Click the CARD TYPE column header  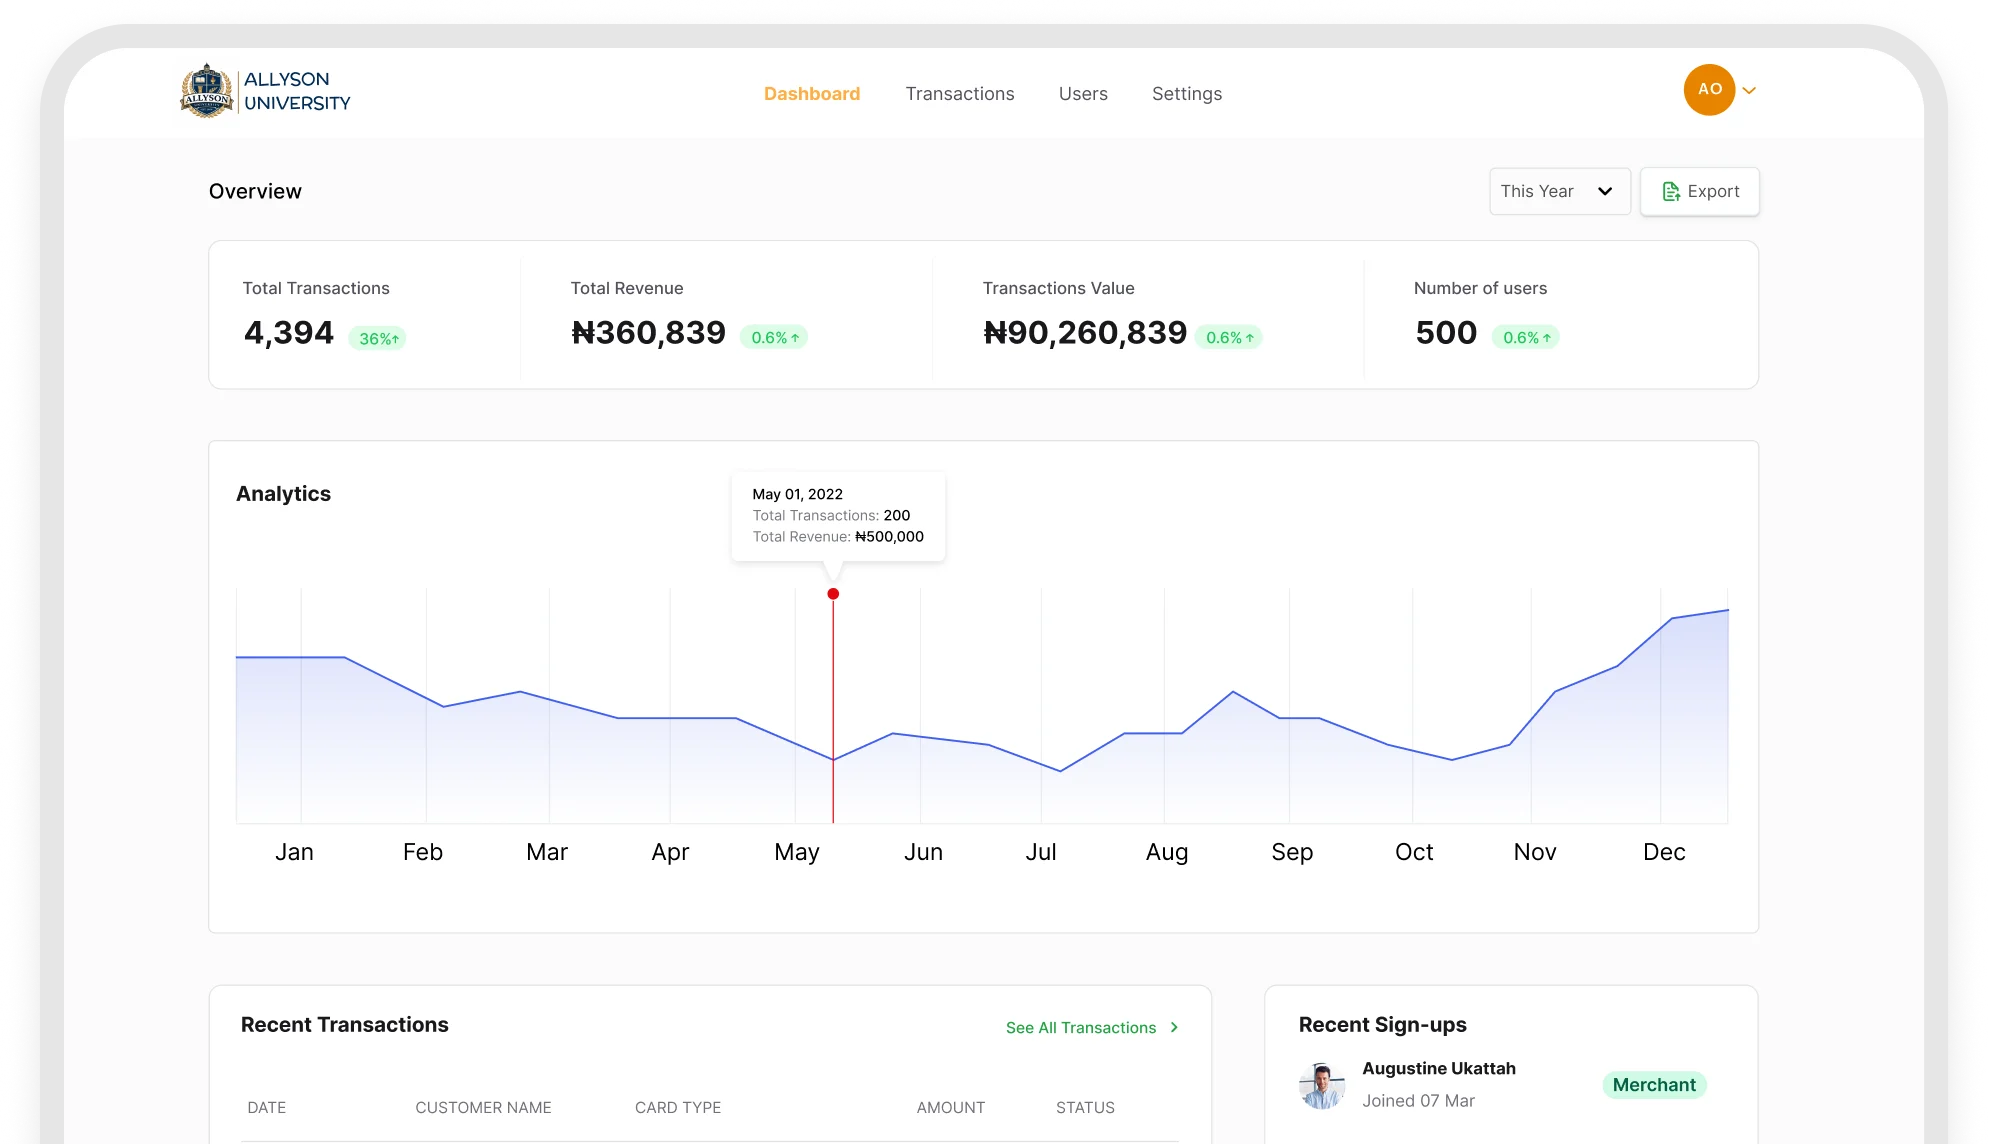point(677,1107)
